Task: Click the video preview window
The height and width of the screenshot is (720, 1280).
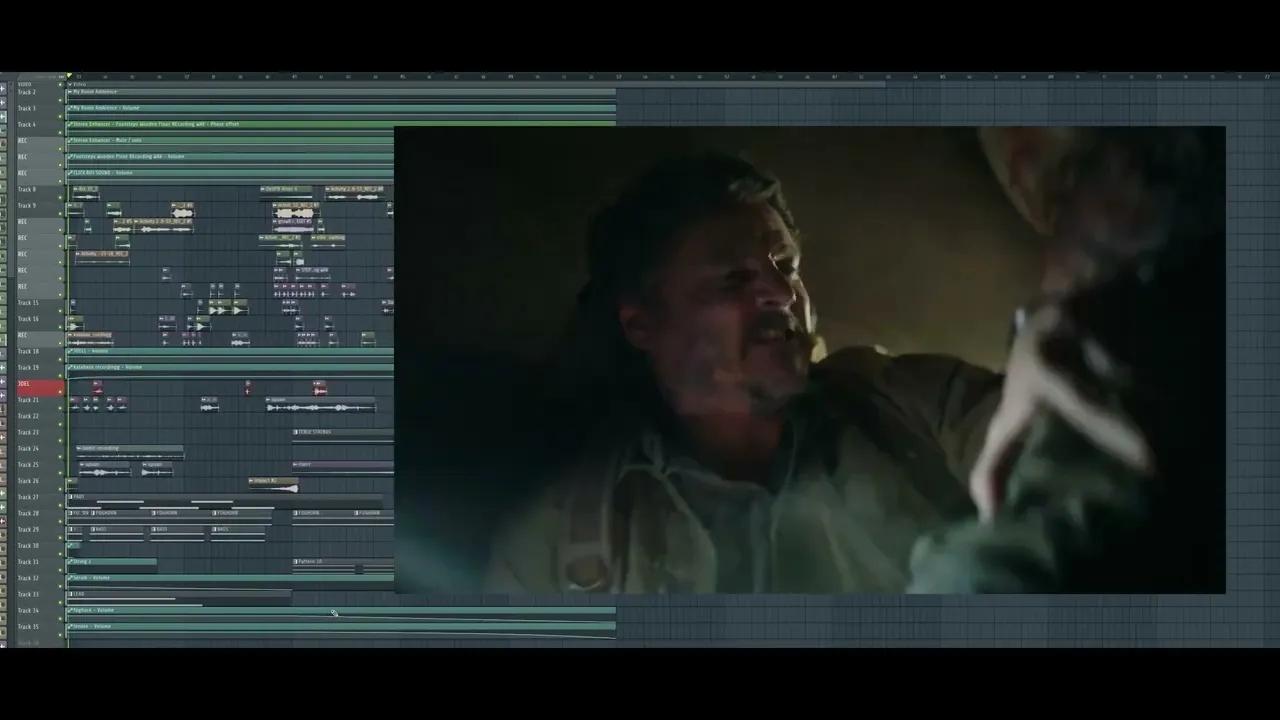Action: (809, 360)
